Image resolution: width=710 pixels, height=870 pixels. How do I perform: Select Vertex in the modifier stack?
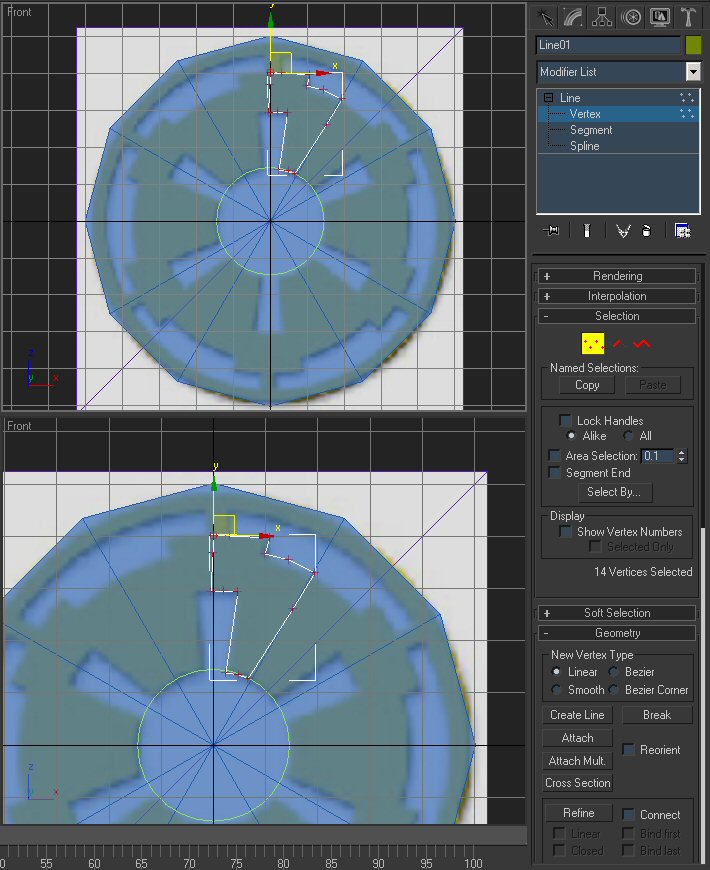coord(585,114)
